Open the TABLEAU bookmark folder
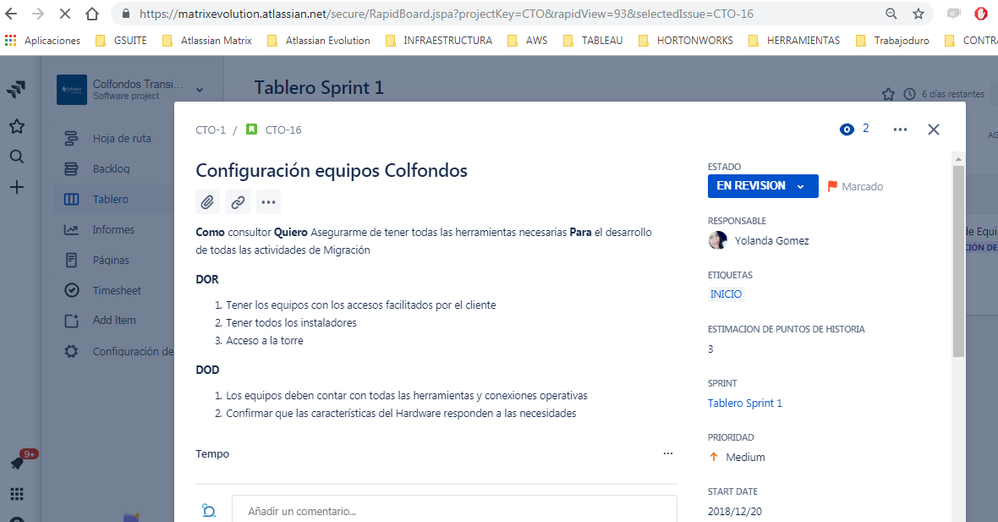 (593, 40)
